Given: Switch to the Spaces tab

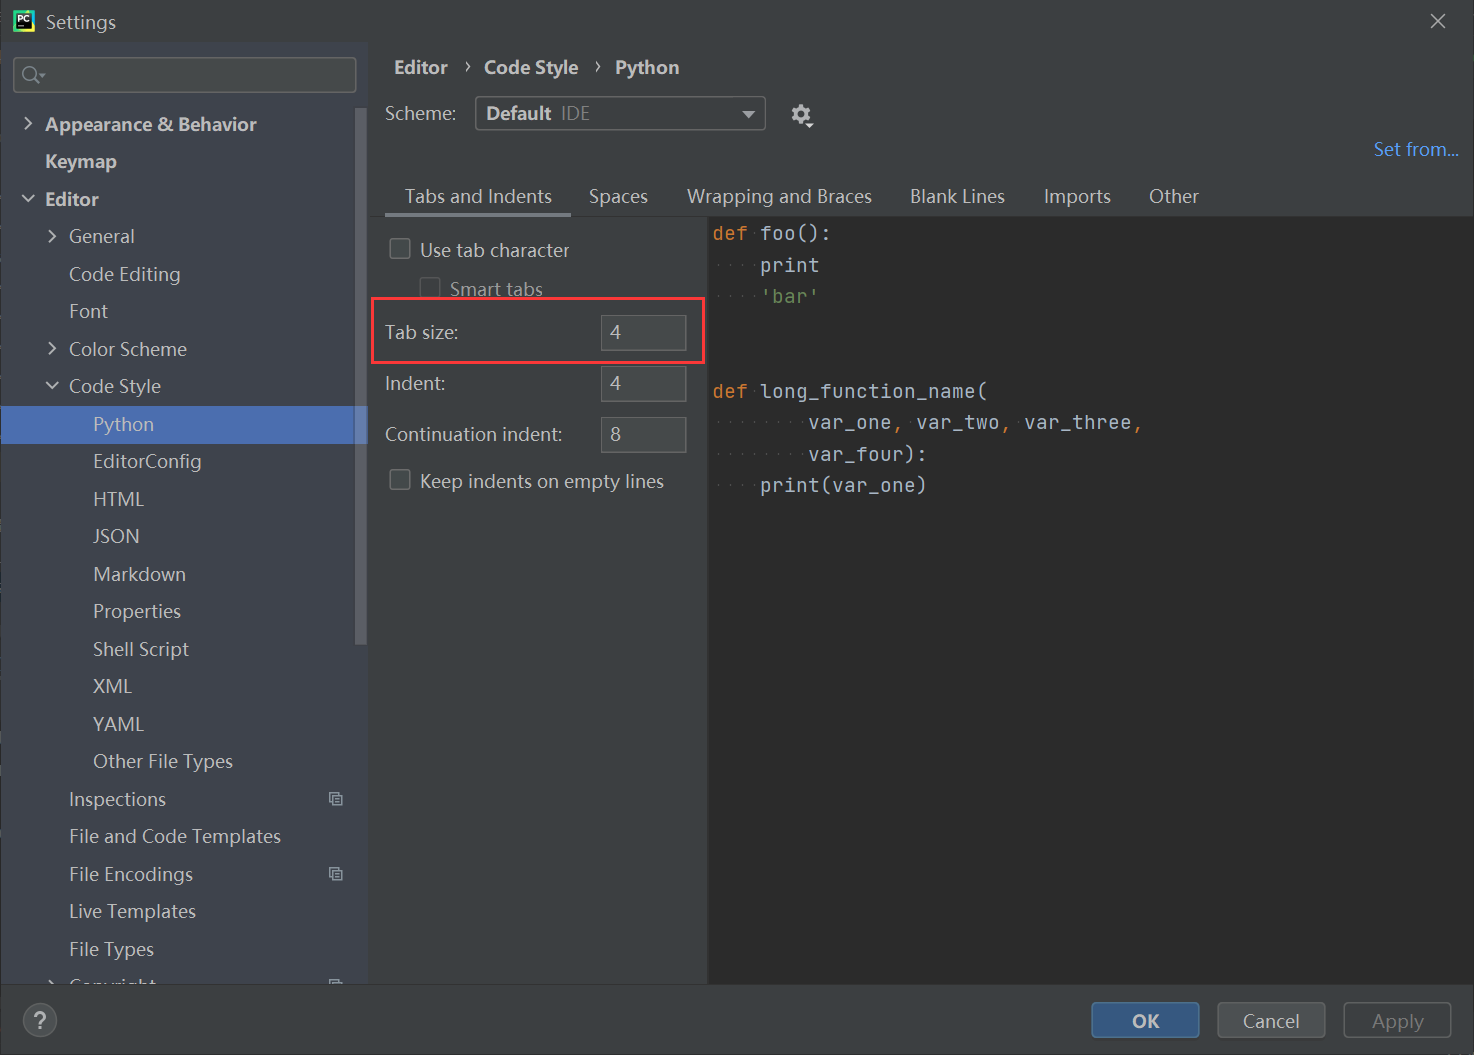Looking at the screenshot, I should coord(618,196).
